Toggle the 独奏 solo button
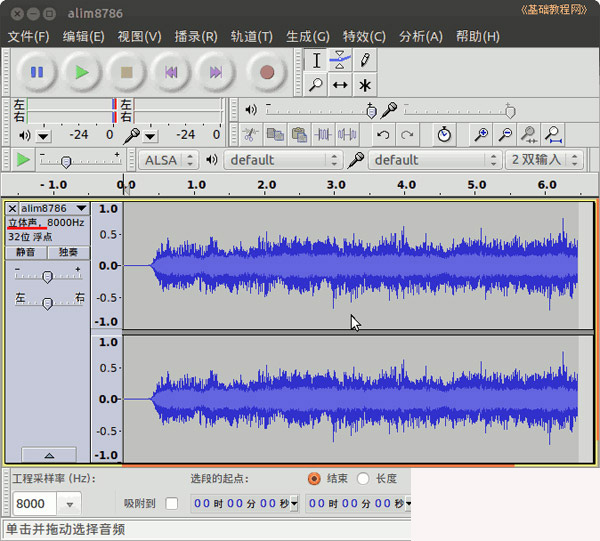Screen dimensions: 600x541 coord(68,252)
